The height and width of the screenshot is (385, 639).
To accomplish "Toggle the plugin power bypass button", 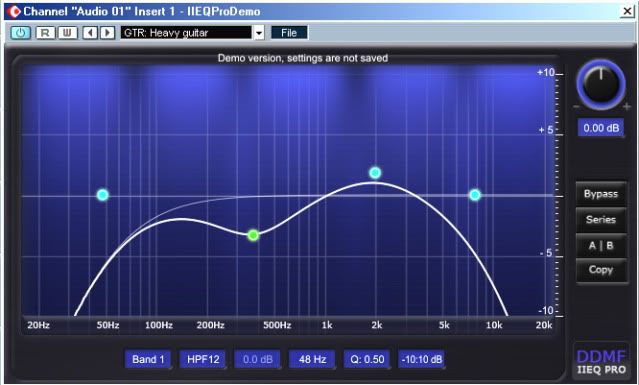I will pos(20,33).
